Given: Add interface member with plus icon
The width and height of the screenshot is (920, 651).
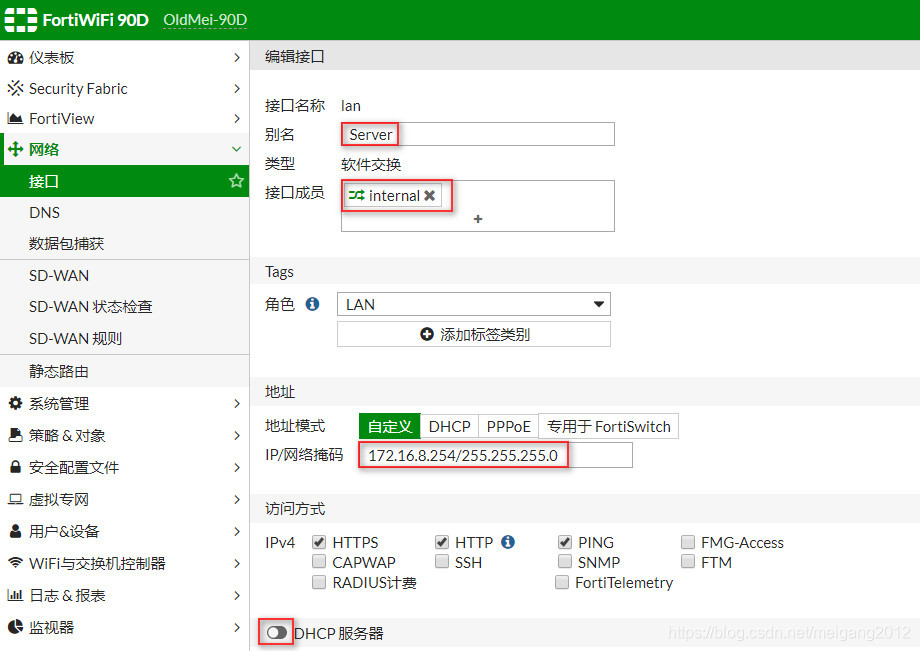Looking at the screenshot, I should pyautogui.click(x=478, y=219).
